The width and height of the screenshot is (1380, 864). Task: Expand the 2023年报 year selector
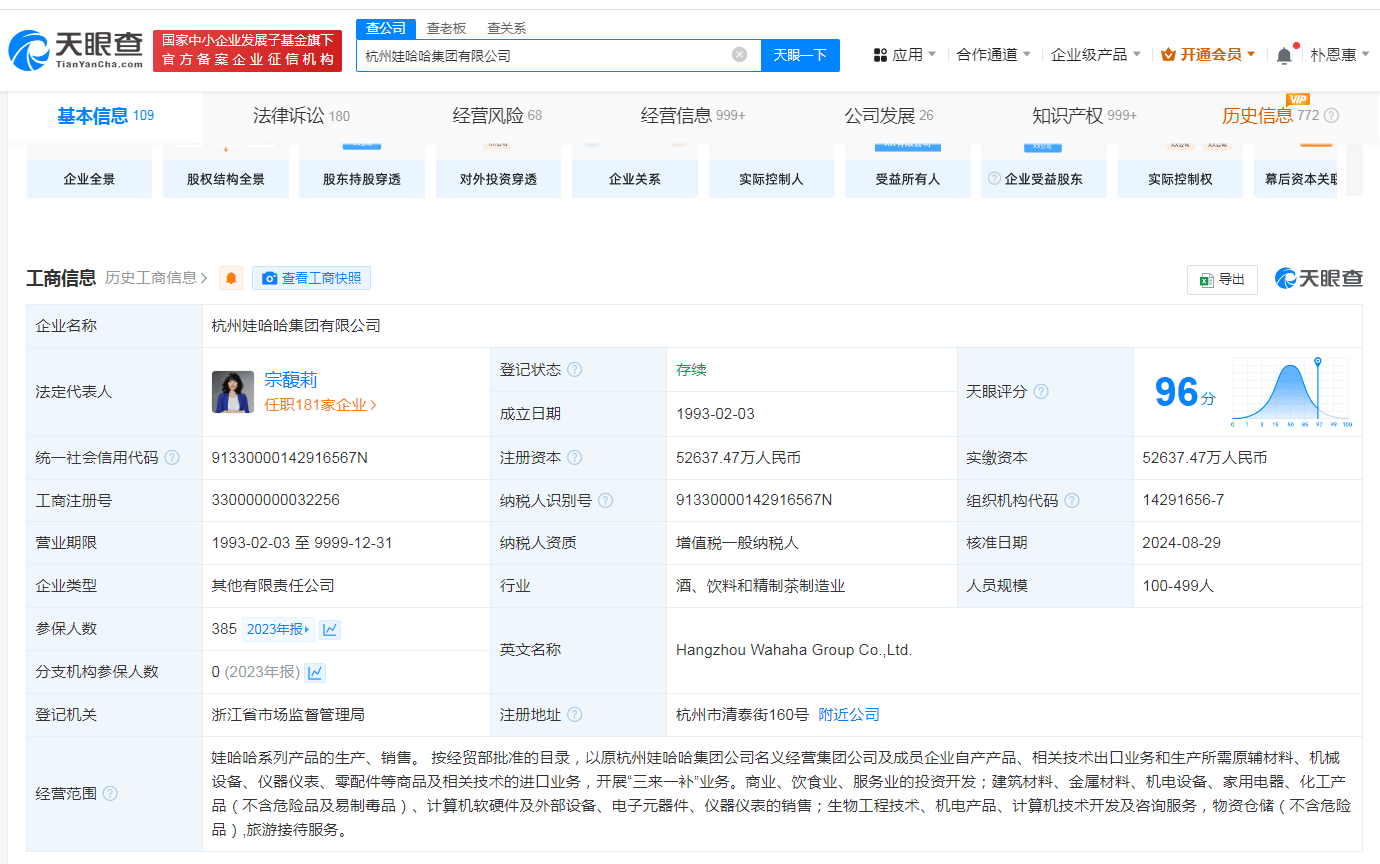[278, 629]
